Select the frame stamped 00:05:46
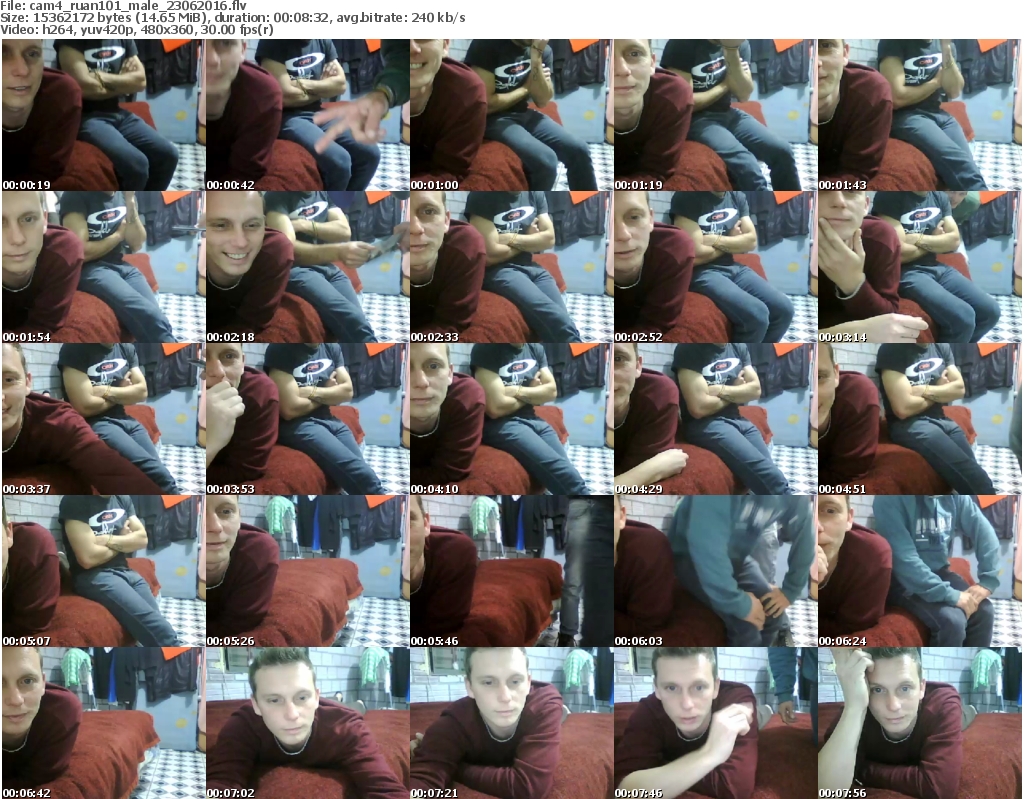Screen dimensions: 1024x799 point(511,571)
